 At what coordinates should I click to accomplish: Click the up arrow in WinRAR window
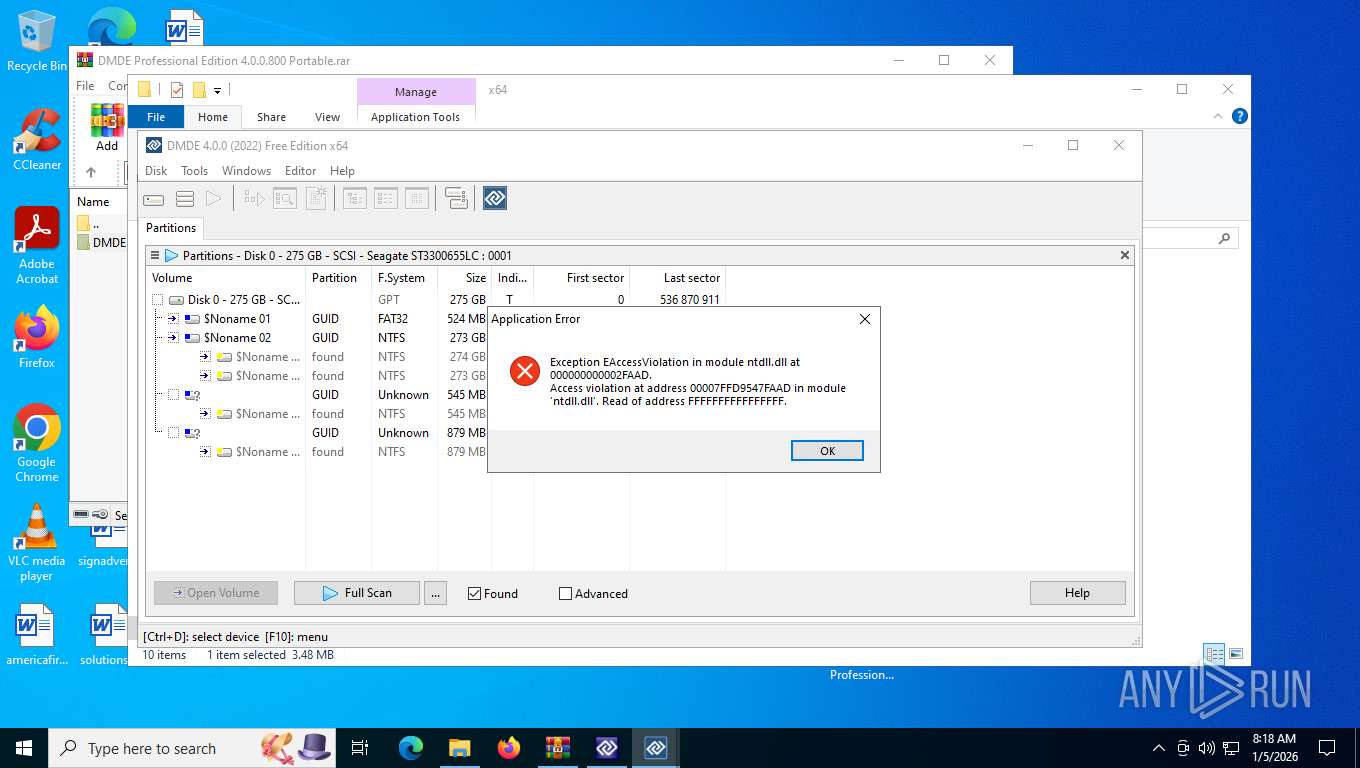[91, 172]
